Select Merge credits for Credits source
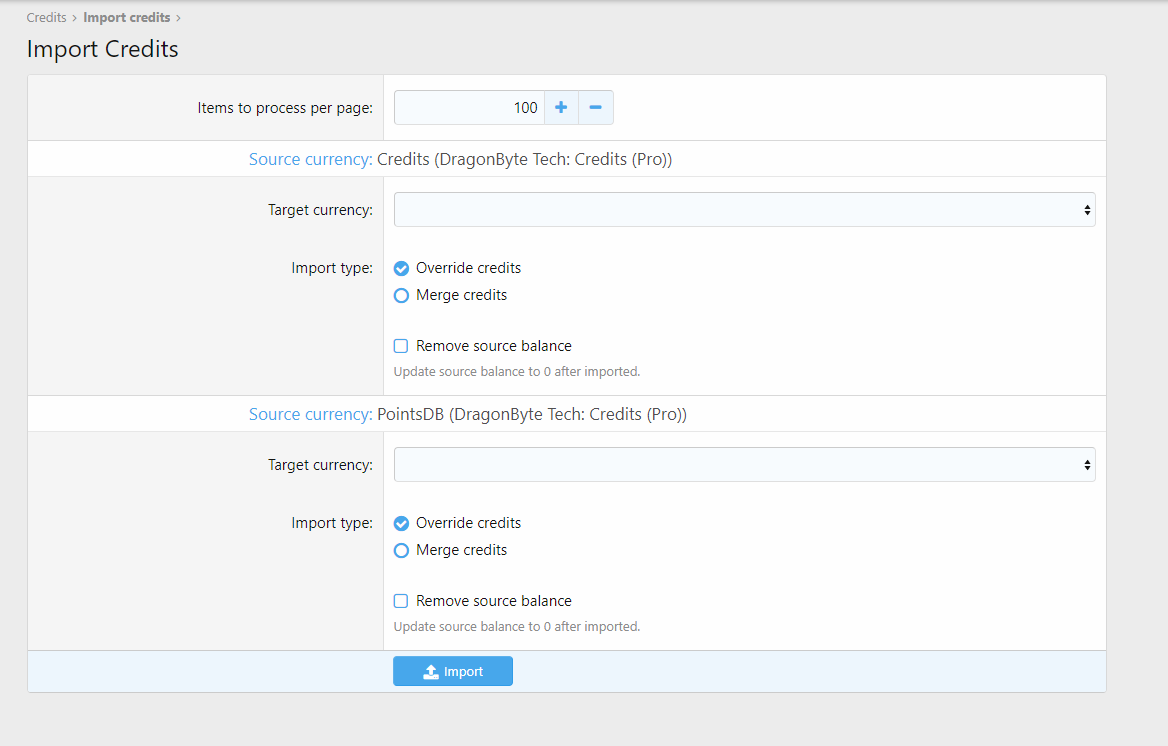 (x=402, y=295)
